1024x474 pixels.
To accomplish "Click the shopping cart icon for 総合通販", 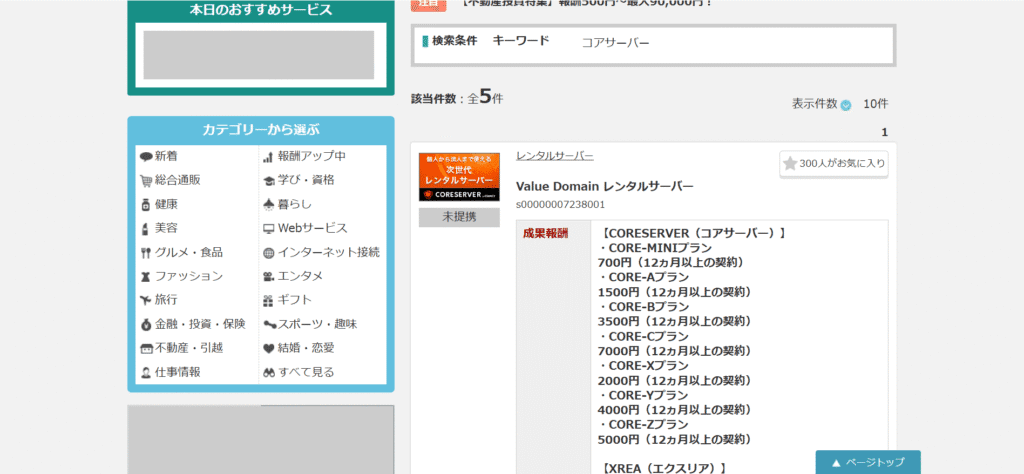I will click(146, 181).
